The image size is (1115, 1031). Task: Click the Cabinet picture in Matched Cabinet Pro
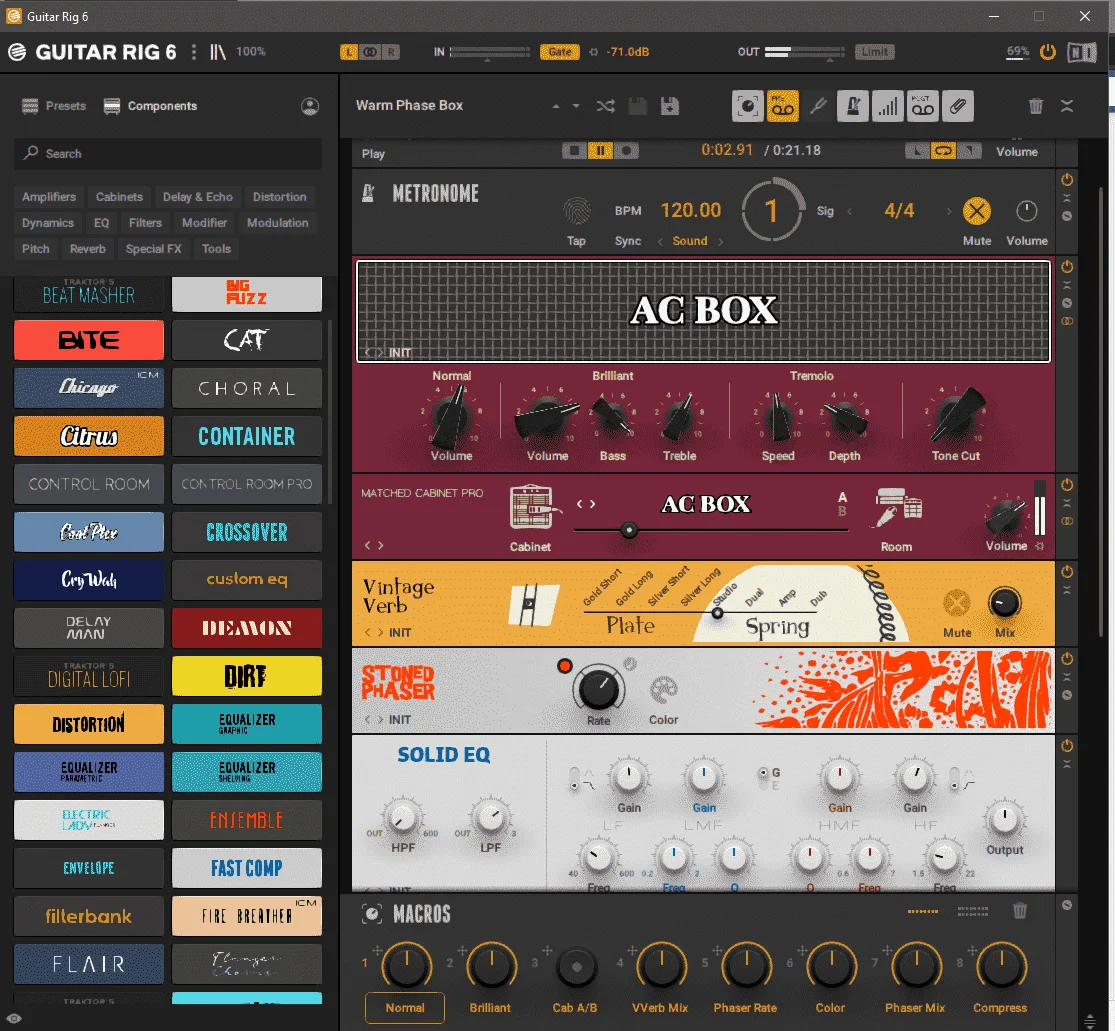click(x=531, y=506)
